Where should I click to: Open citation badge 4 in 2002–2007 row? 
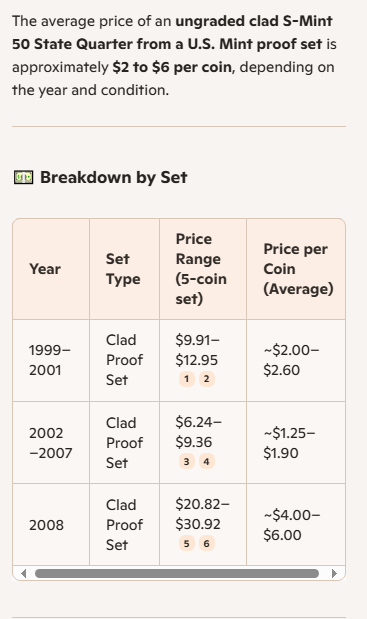click(x=206, y=461)
